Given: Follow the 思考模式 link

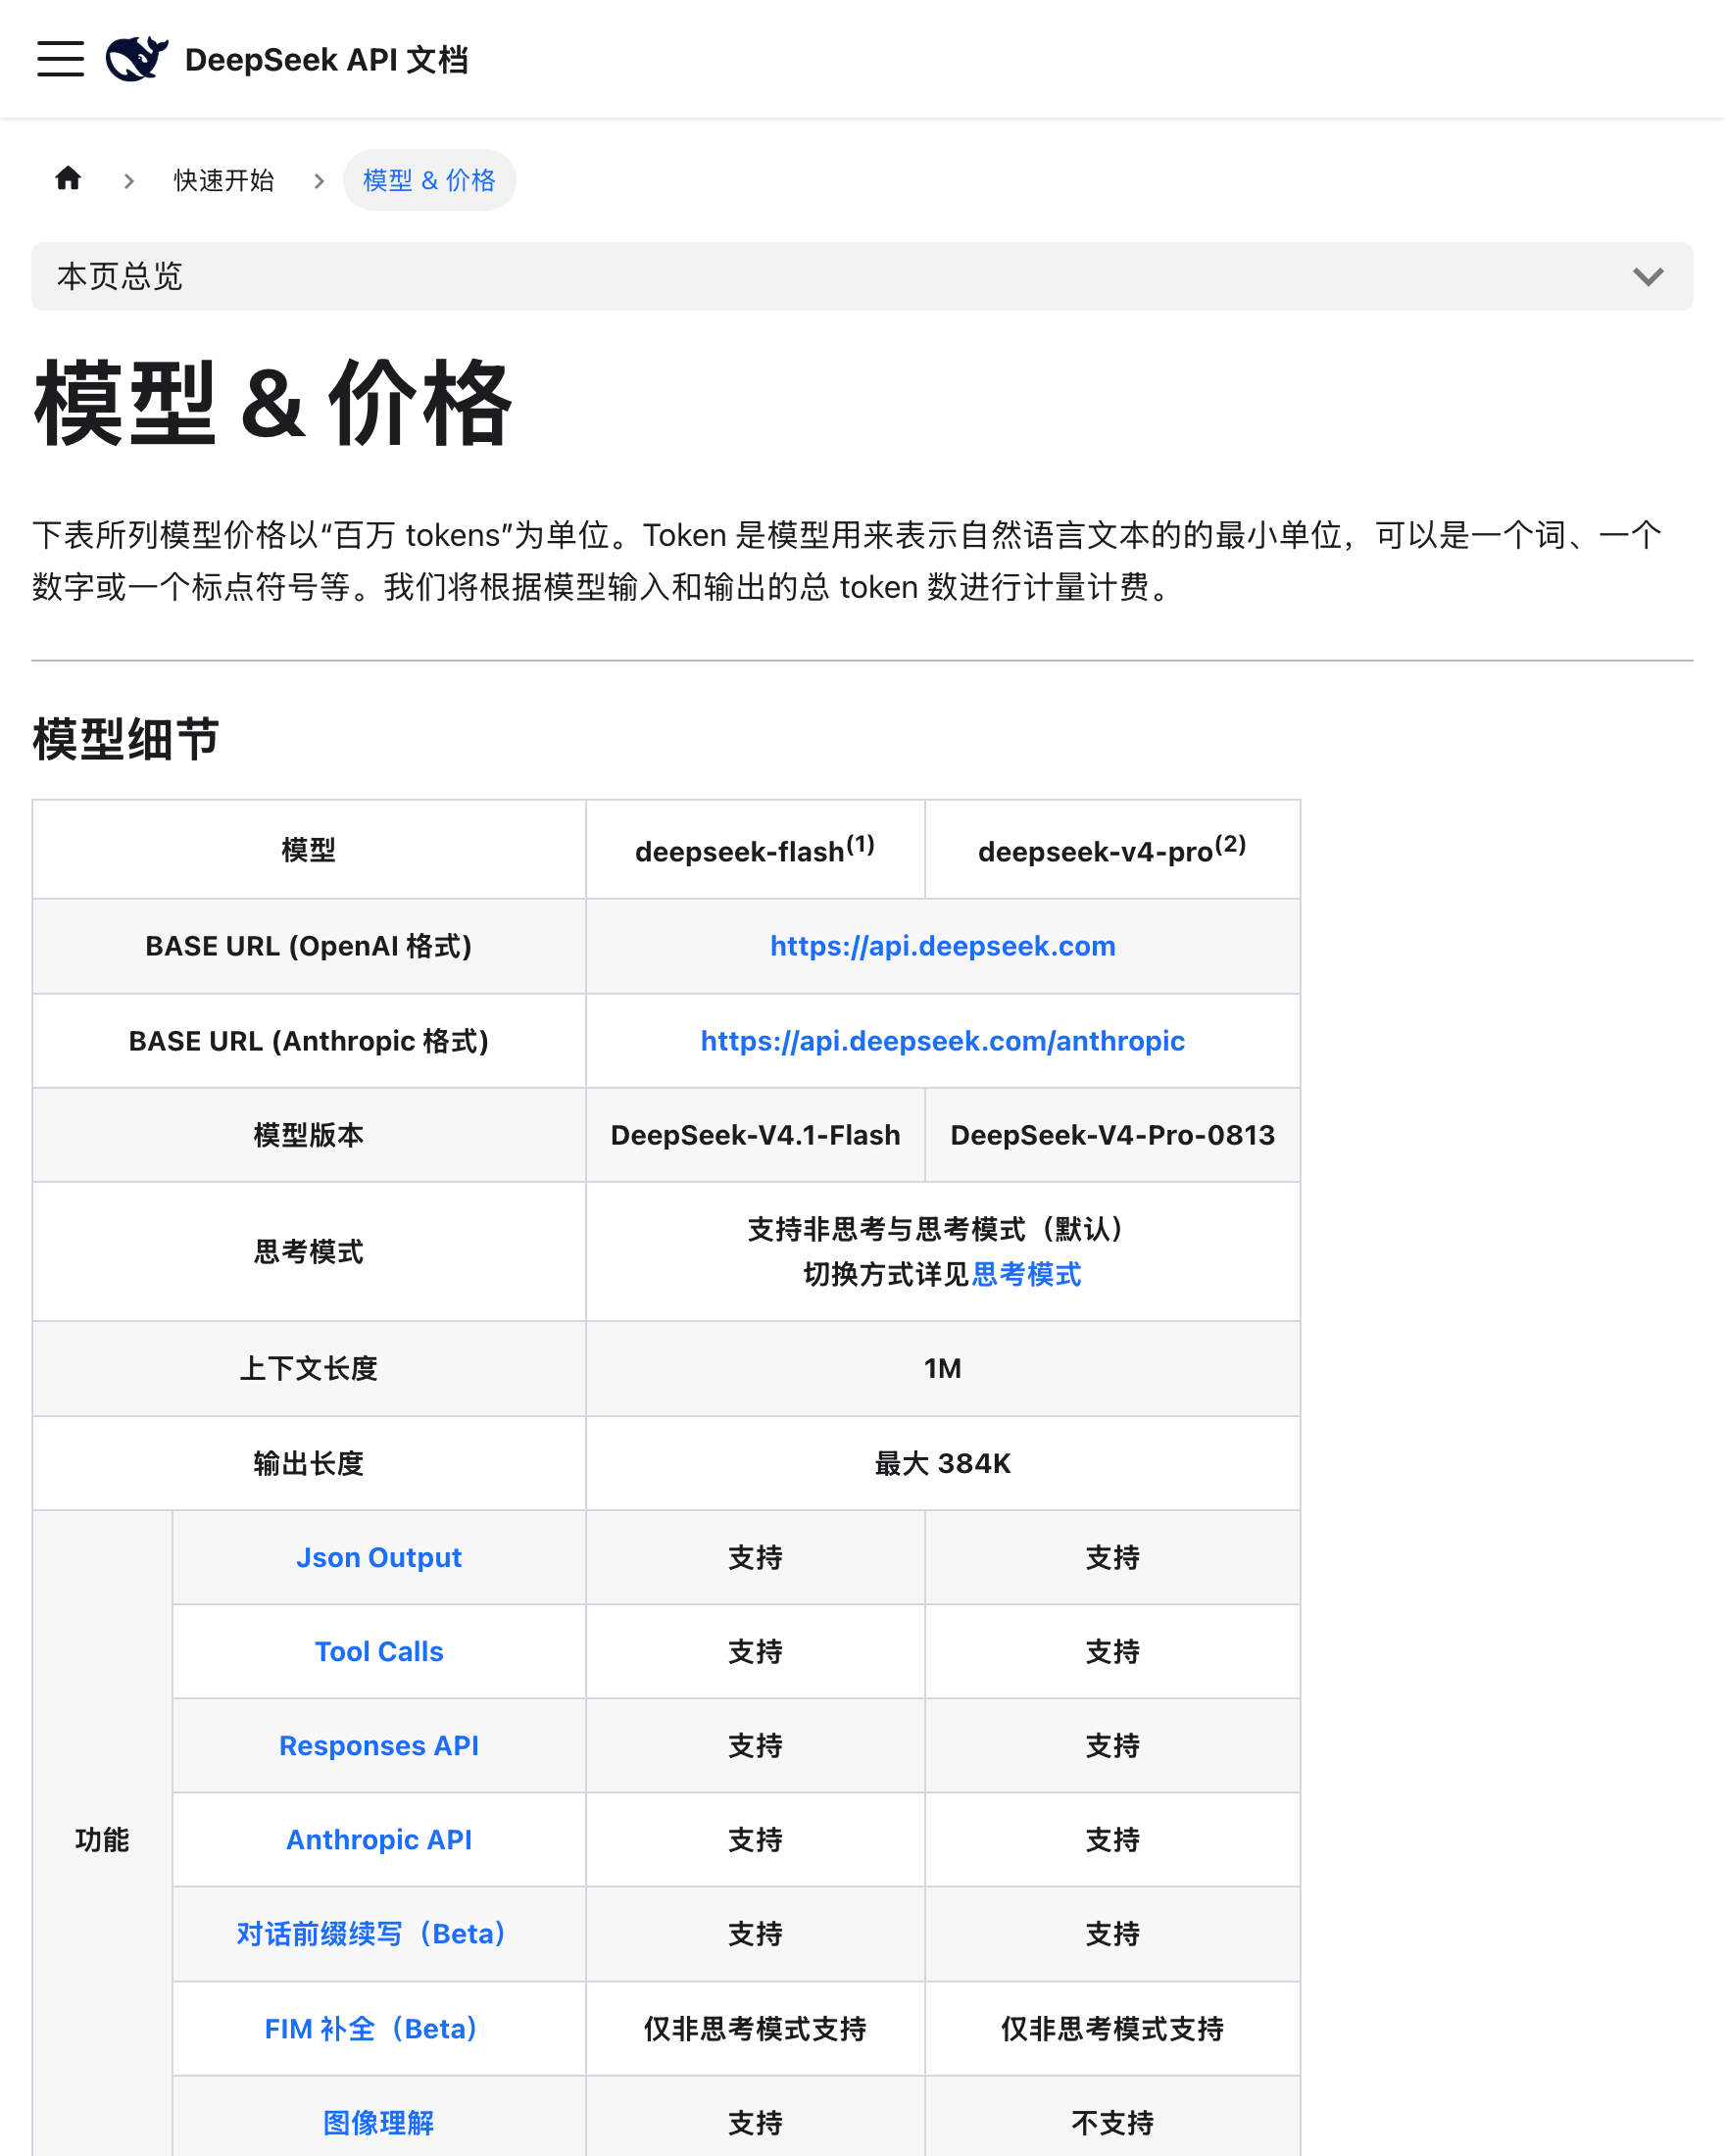Looking at the screenshot, I should pyautogui.click(x=1026, y=1274).
